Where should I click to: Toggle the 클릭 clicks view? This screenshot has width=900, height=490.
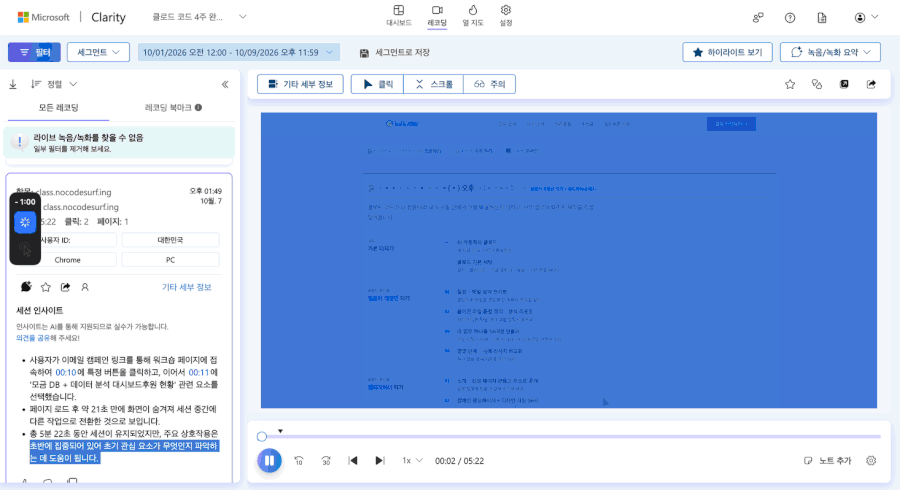(378, 84)
